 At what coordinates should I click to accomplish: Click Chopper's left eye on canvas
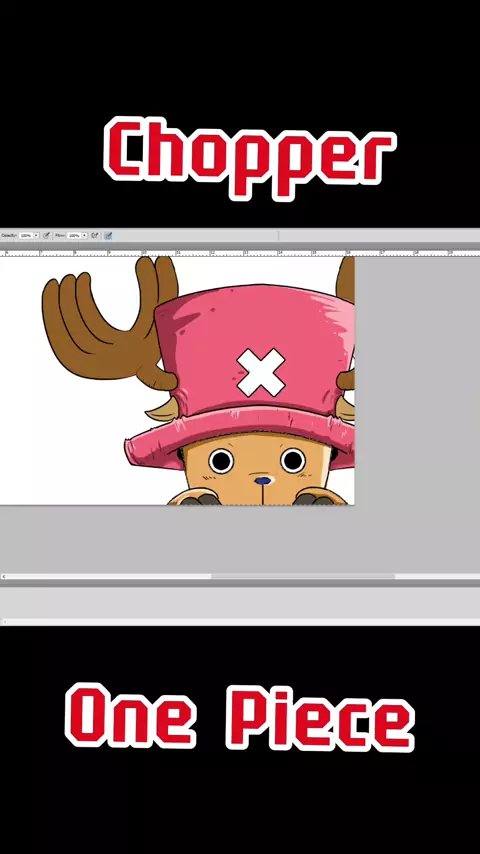pos(221,461)
